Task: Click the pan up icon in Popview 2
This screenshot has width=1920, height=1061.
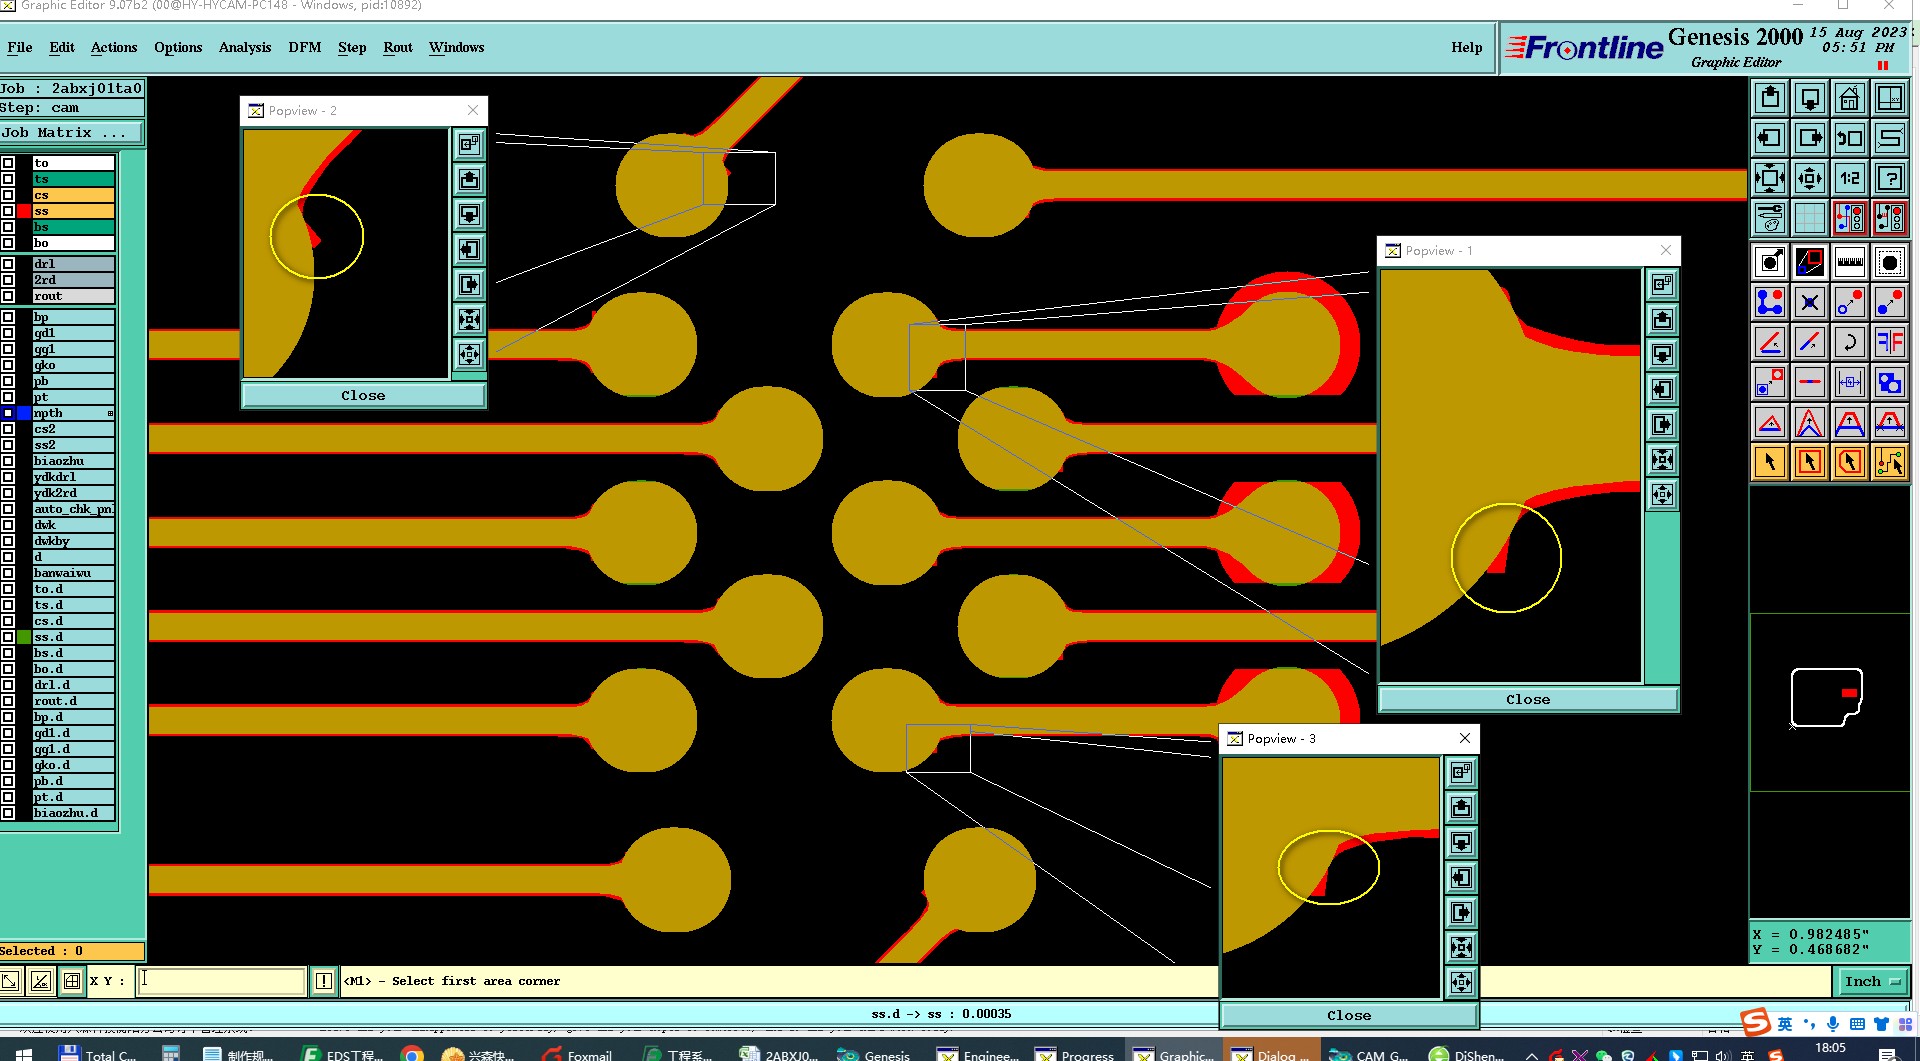Action: [x=469, y=179]
